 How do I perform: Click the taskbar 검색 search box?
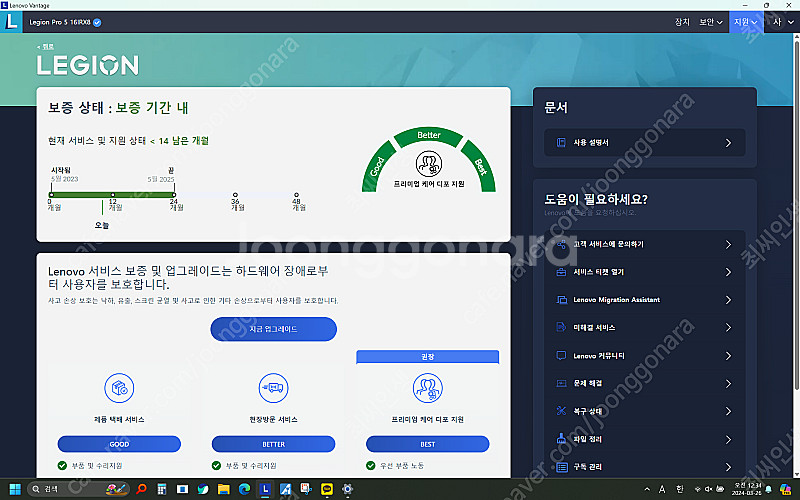(x=78, y=489)
